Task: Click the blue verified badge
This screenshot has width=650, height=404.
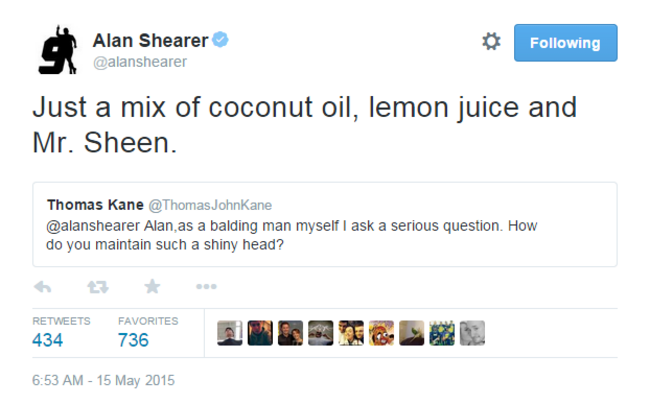Action: click(221, 40)
